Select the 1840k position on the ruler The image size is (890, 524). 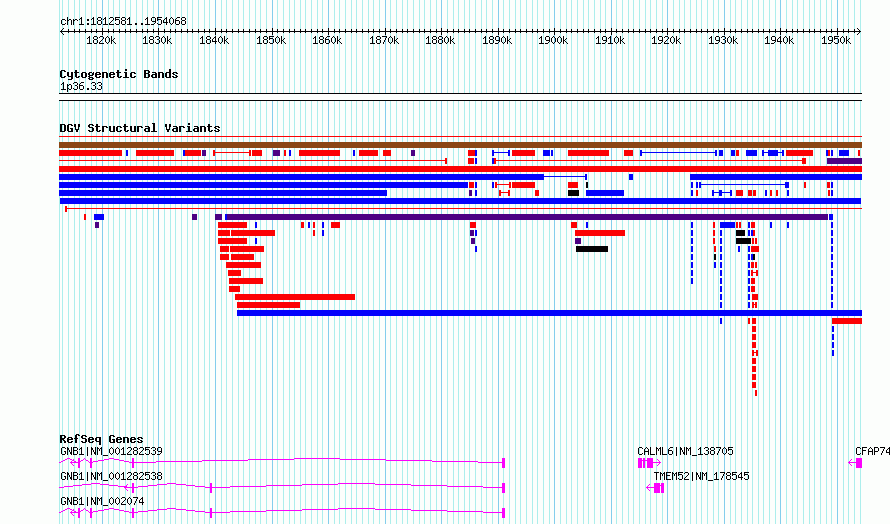pyautogui.click(x=214, y=41)
